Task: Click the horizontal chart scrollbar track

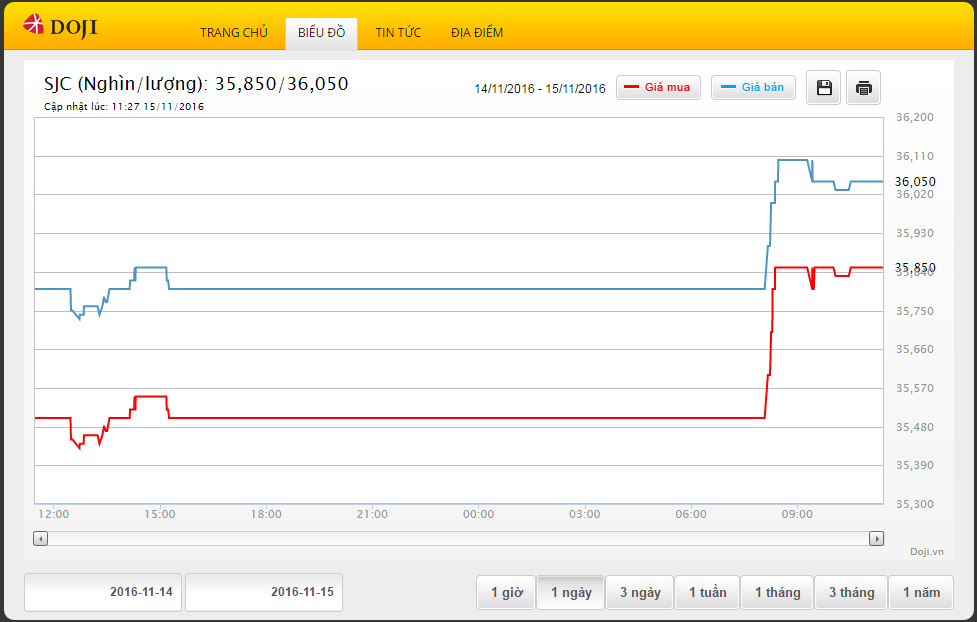Action: point(459,538)
